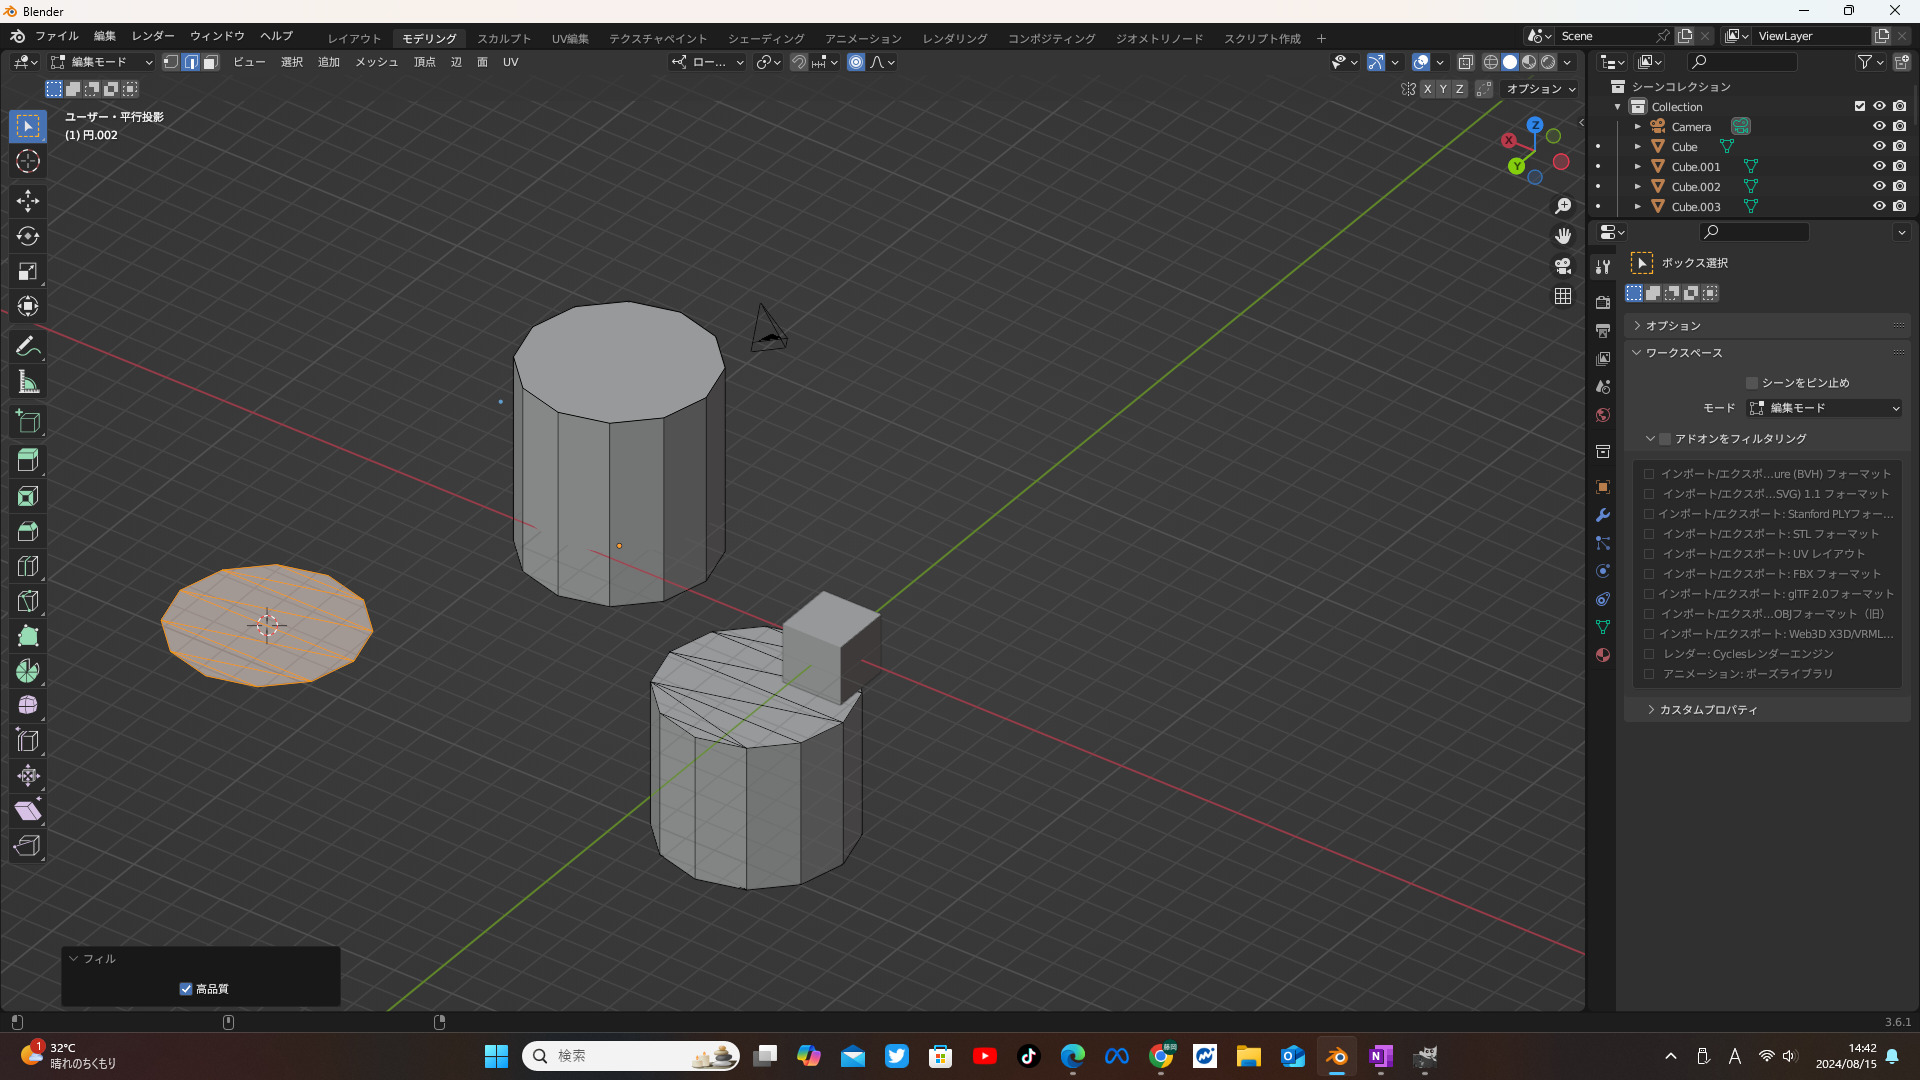Open the Material properties tab
Image resolution: width=1920 pixels, height=1080 pixels.
1603,655
